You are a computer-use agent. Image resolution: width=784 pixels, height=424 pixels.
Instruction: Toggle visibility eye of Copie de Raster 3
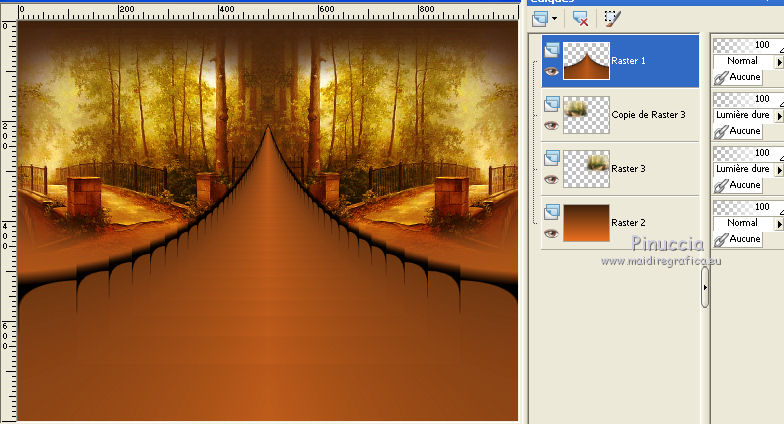(x=552, y=126)
